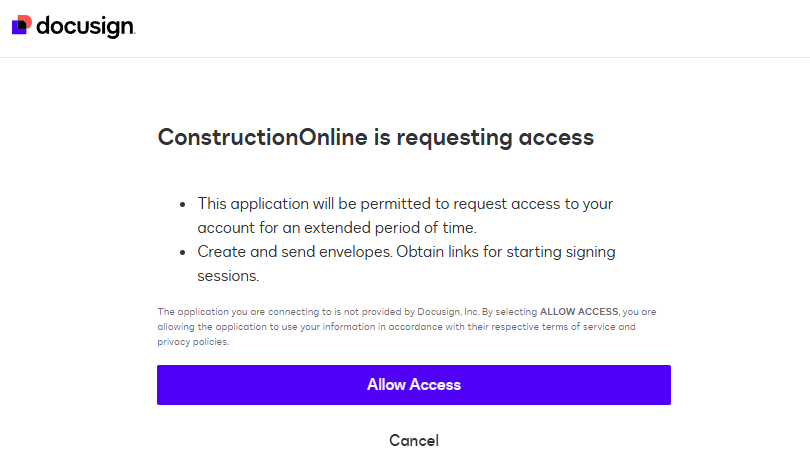Click the 'ConstructionOnline is requesting access' heading
Image resolution: width=810 pixels, height=462 pixels.
point(376,138)
